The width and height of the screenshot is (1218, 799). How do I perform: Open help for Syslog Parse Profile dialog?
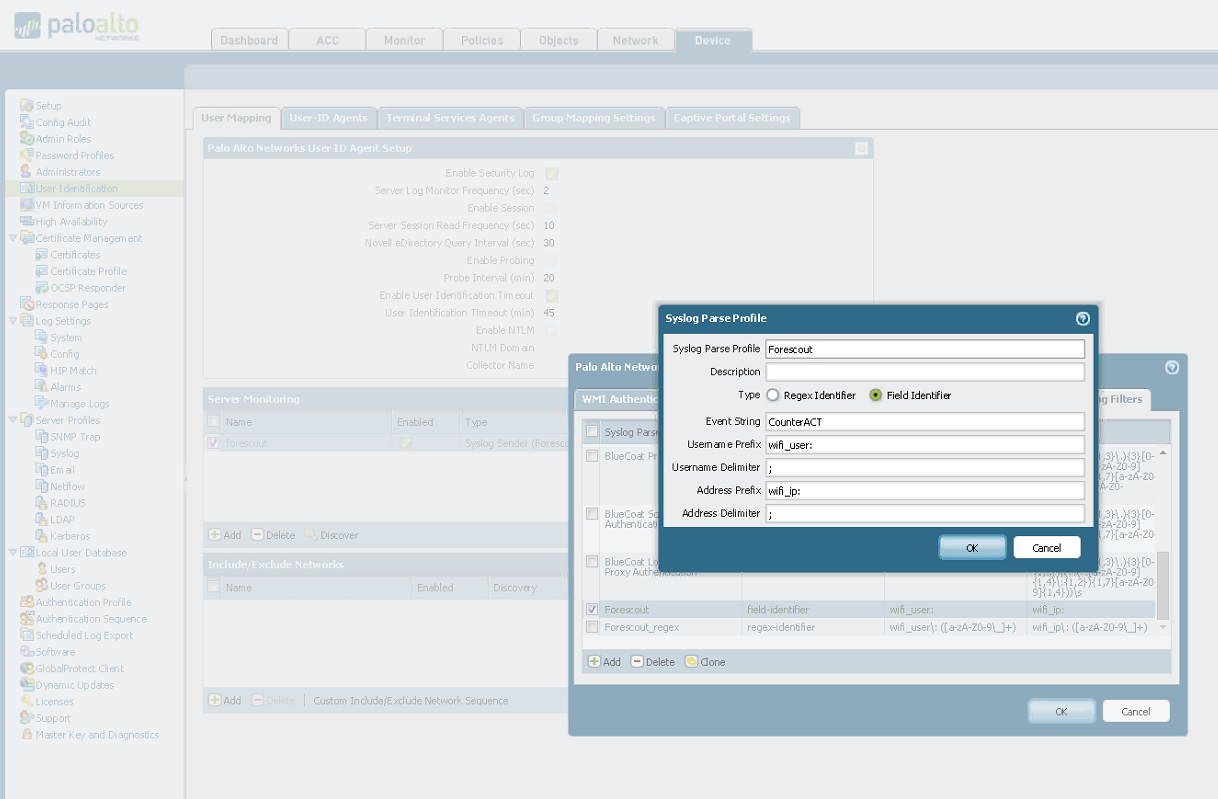click(1082, 319)
